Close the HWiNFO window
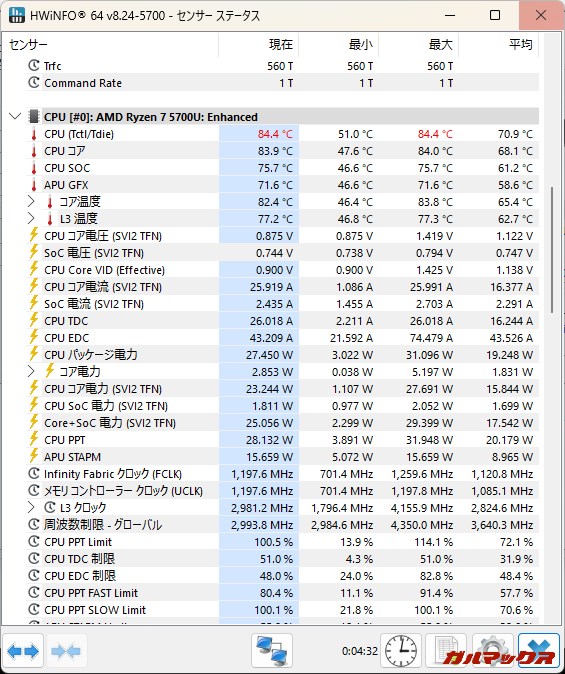Image resolution: width=565 pixels, height=674 pixels. (x=541, y=15)
